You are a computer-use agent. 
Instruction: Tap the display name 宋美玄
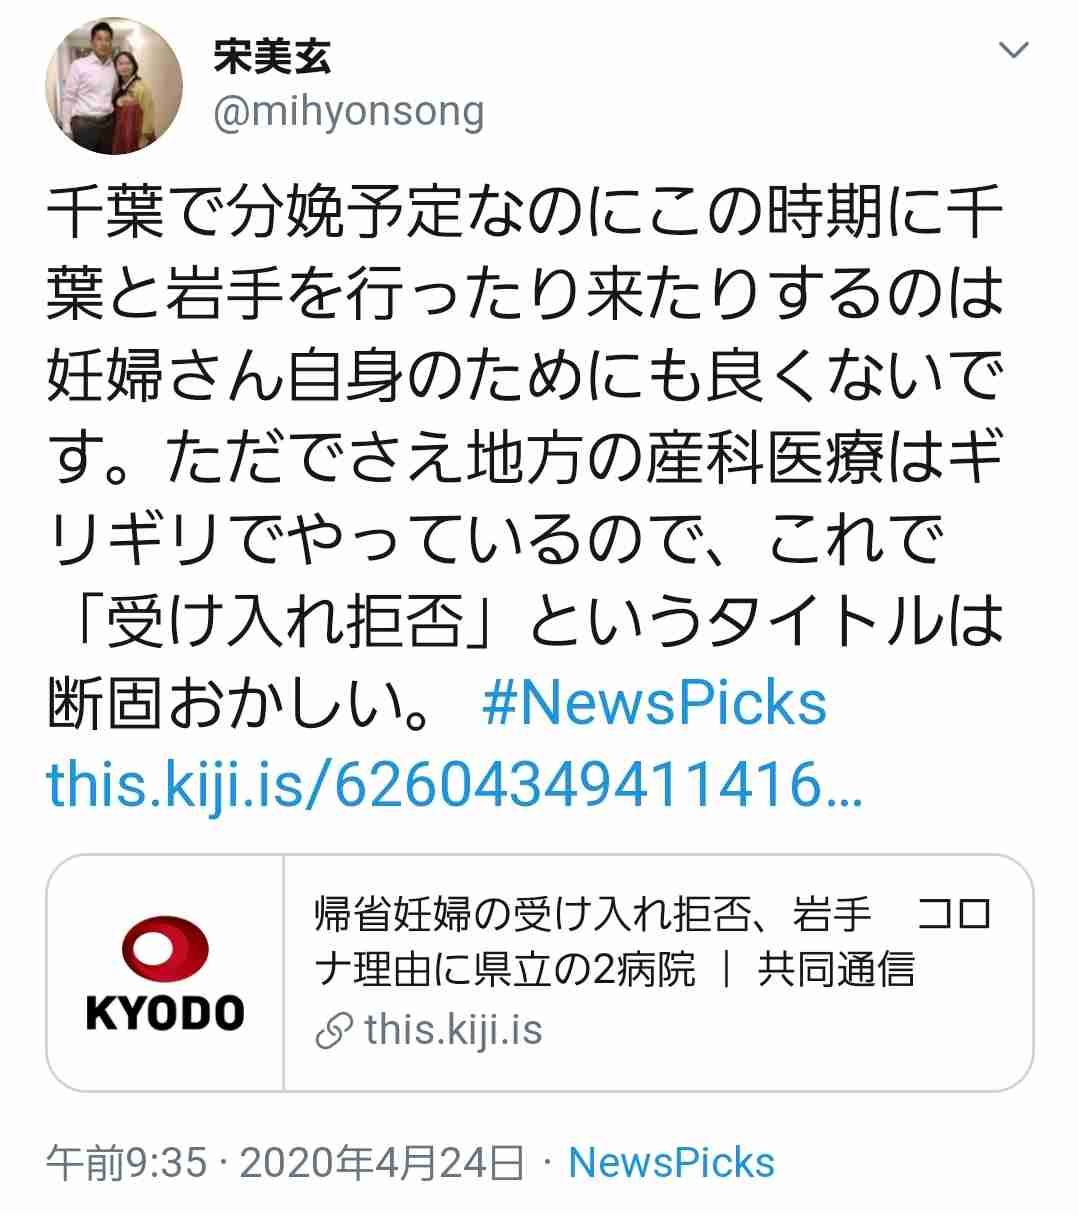click(271, 56)
